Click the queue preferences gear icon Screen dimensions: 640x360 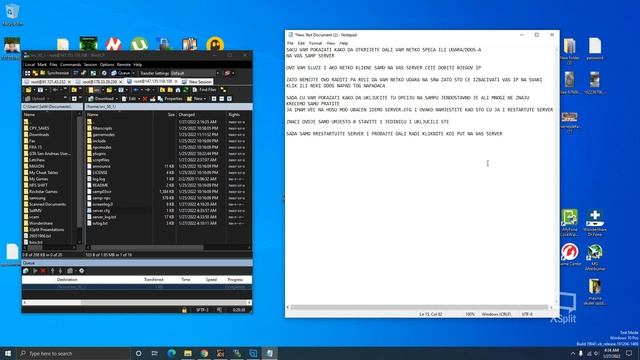coord(82,271)
